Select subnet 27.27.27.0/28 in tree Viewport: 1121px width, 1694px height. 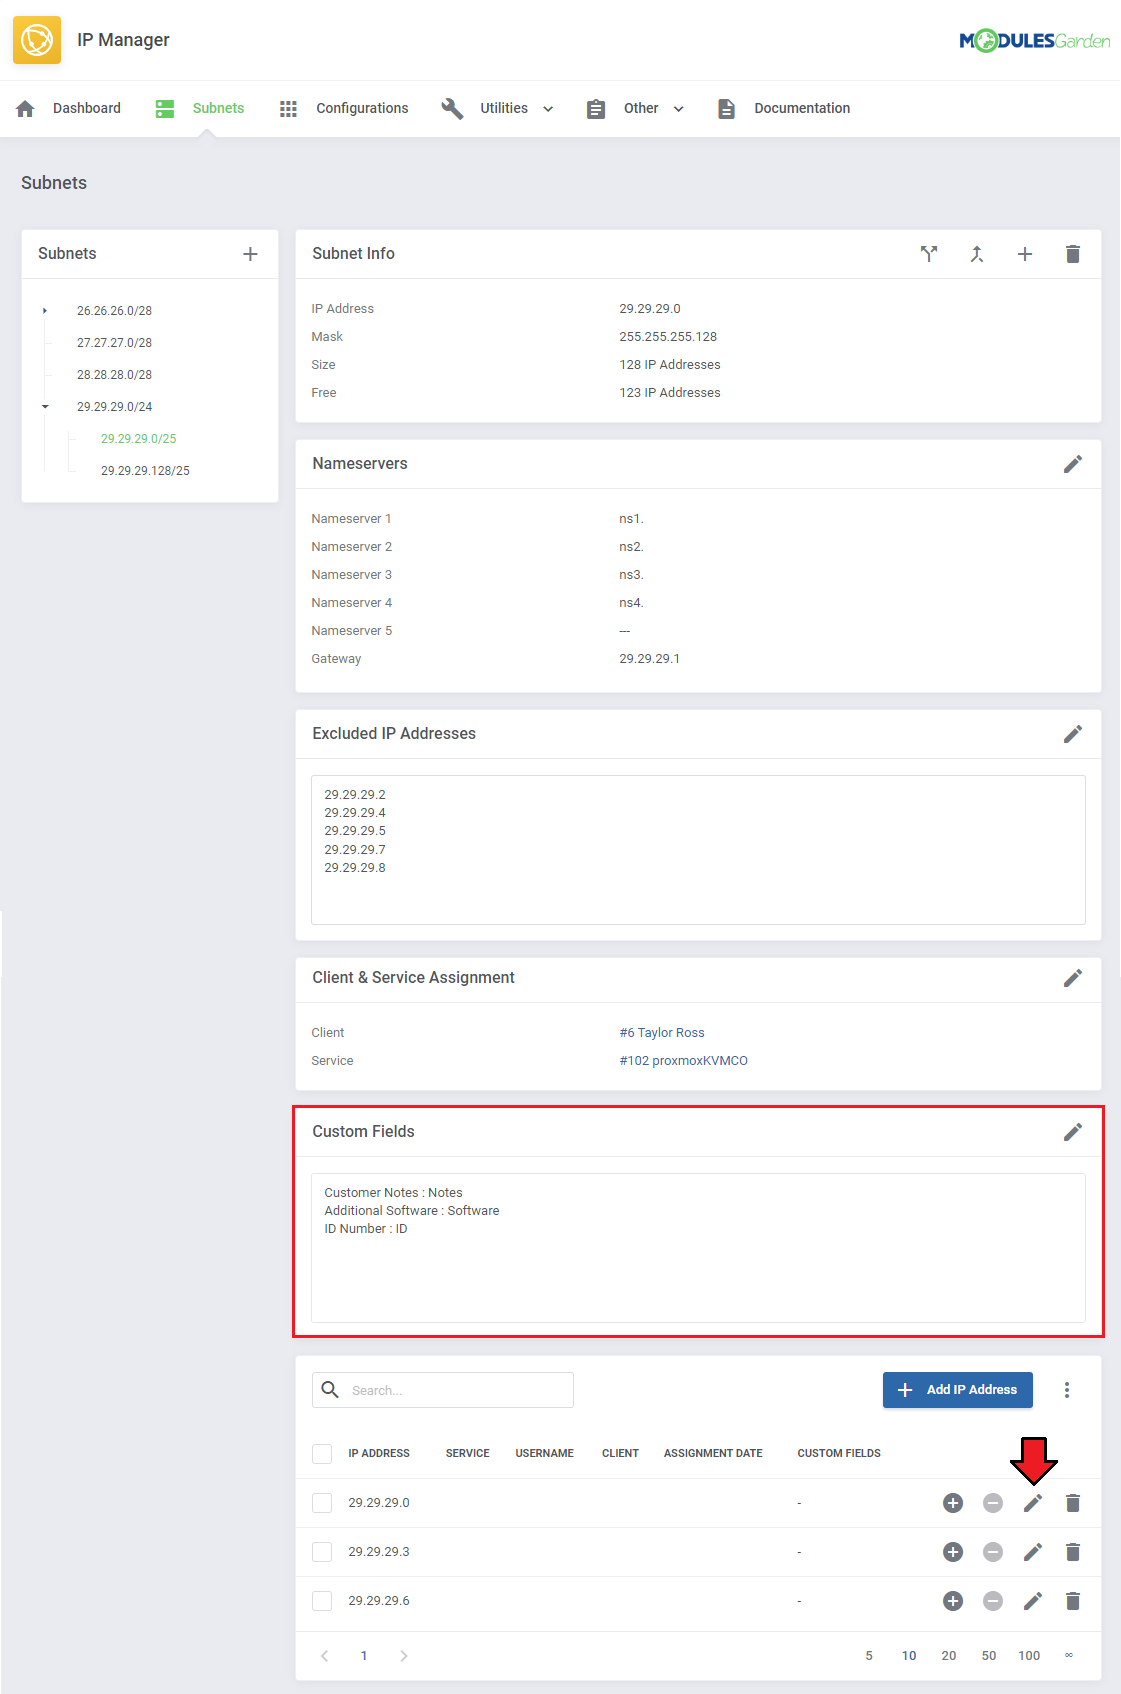coord(114,343)
